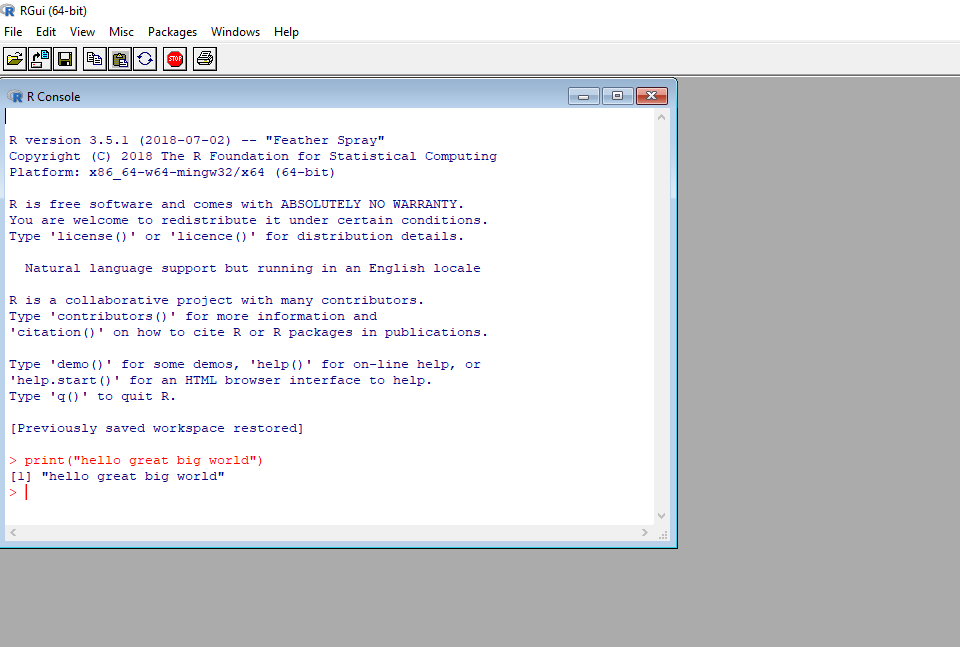Viewport: 960px width, 647px height.
Task: Click the "Type 'contributors()'" line
Action: coord(193,316)
